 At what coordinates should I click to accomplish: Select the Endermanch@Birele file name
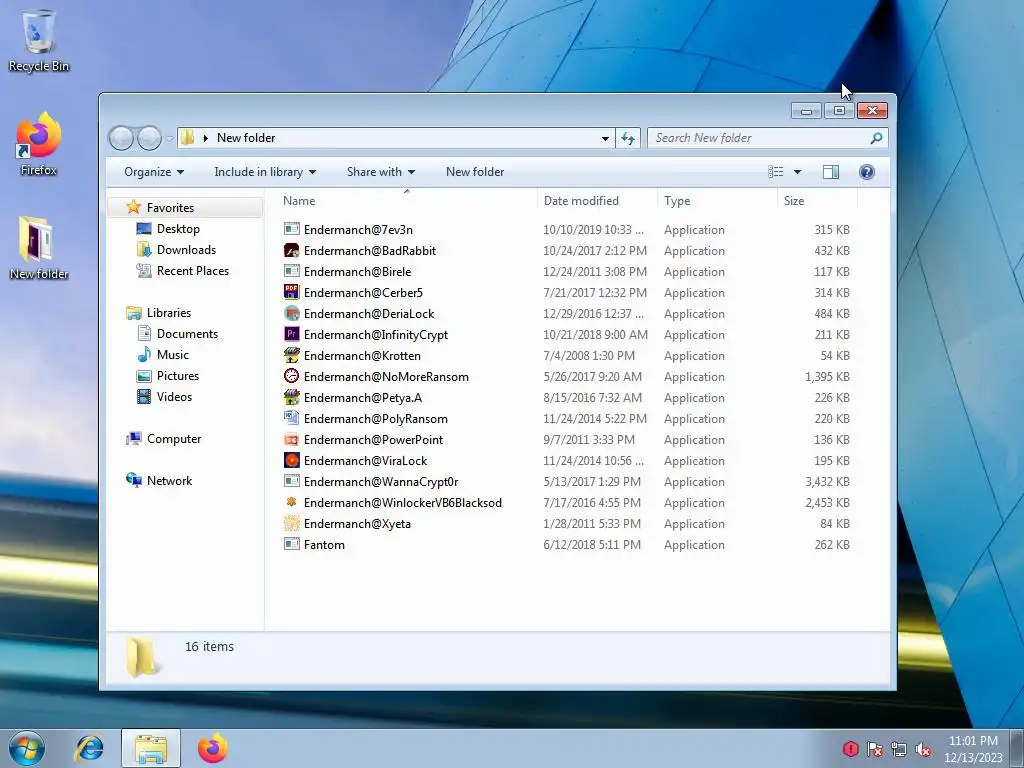[x=357, y=272]
